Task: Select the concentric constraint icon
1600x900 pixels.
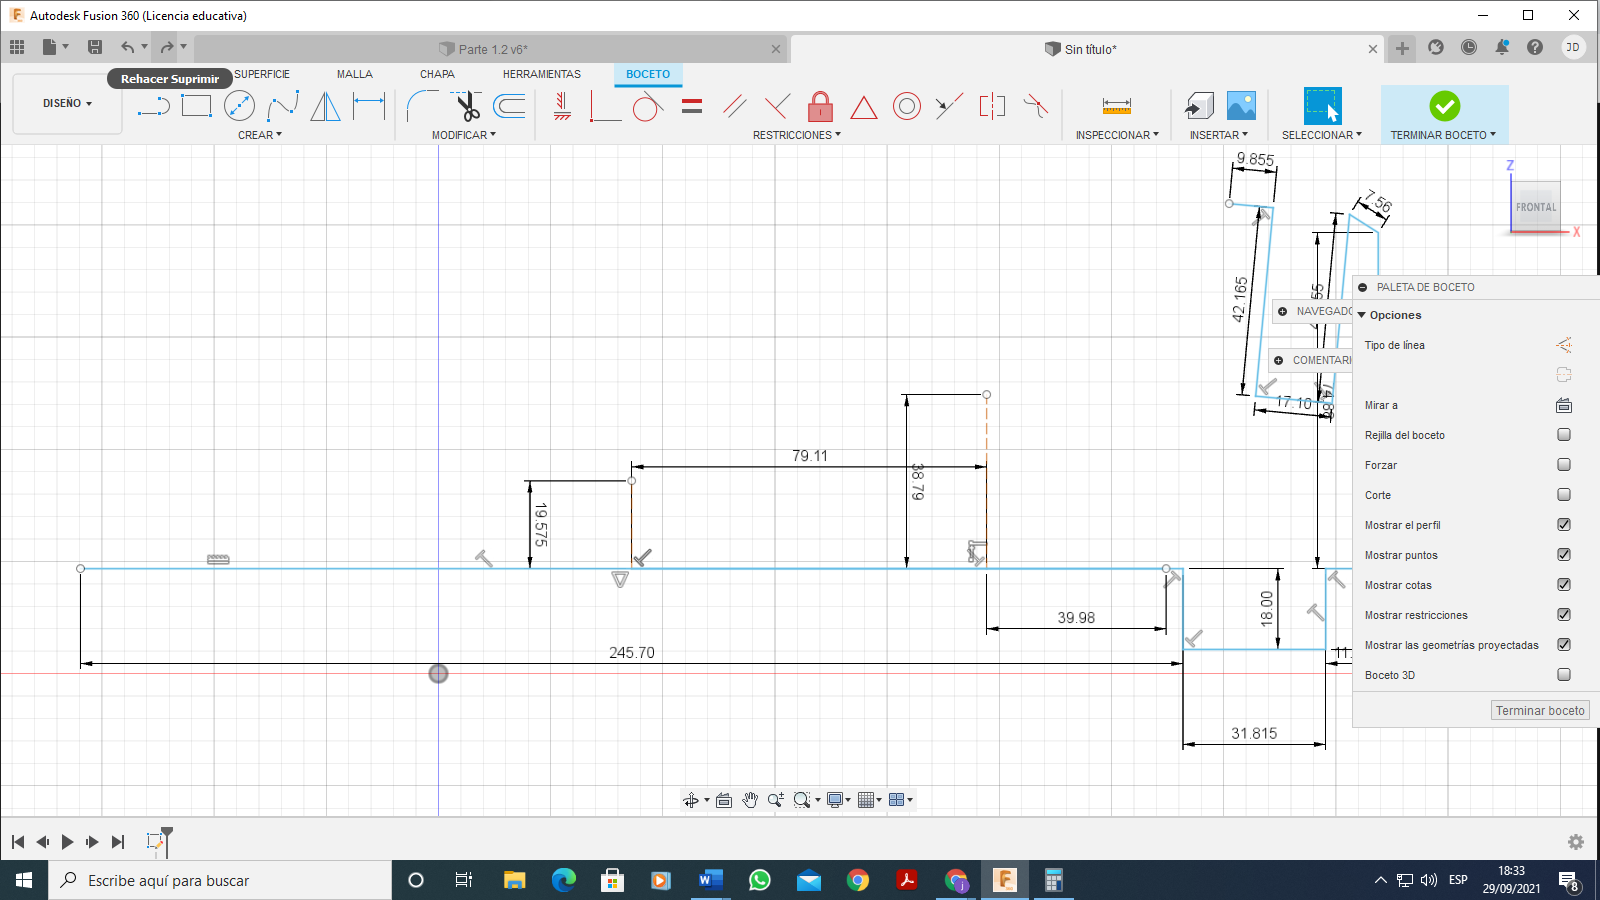Action: point(906,106)
